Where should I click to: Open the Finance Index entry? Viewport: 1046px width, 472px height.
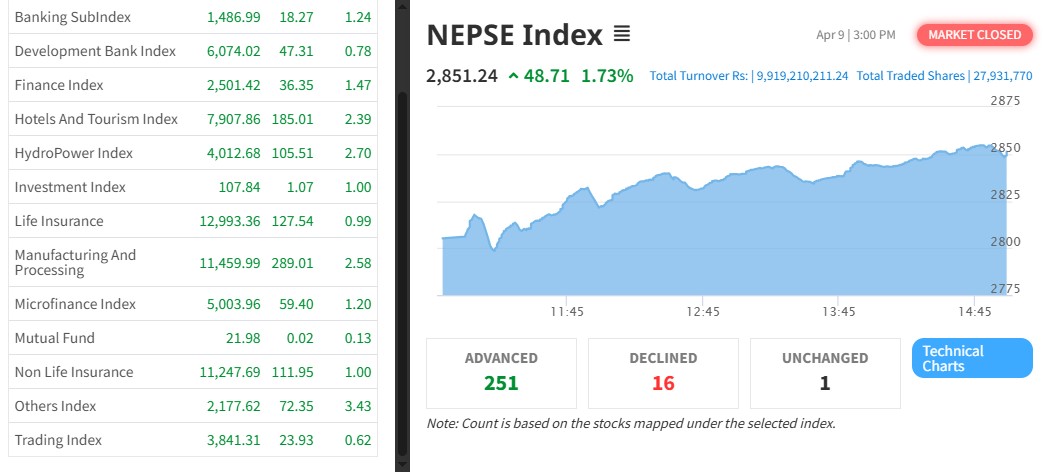coord(59,85)
